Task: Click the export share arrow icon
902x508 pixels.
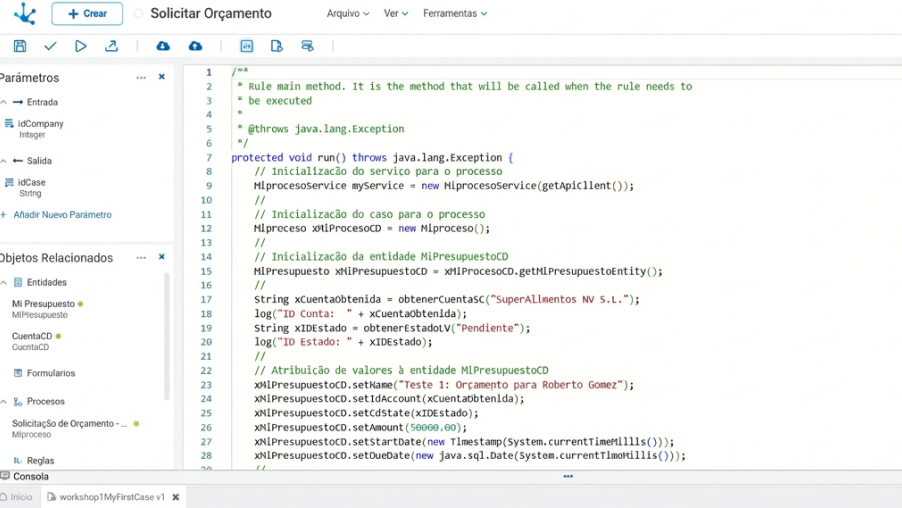Action: [x=111, y=46]
